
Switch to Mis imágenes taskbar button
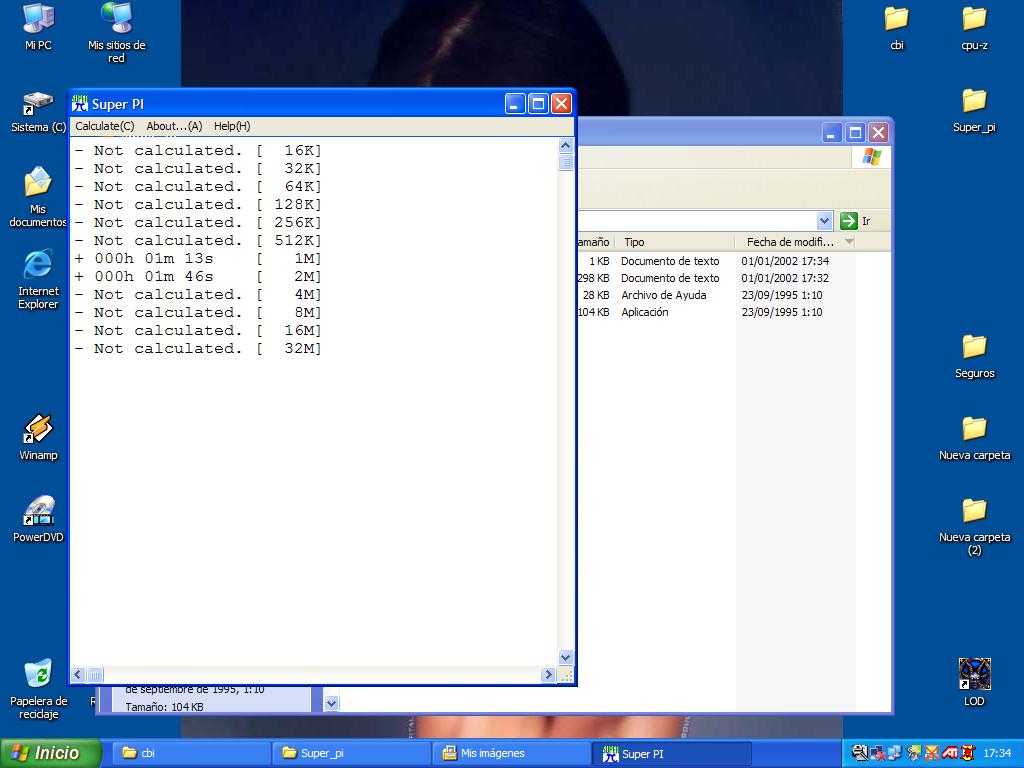(x=510, y=753)
